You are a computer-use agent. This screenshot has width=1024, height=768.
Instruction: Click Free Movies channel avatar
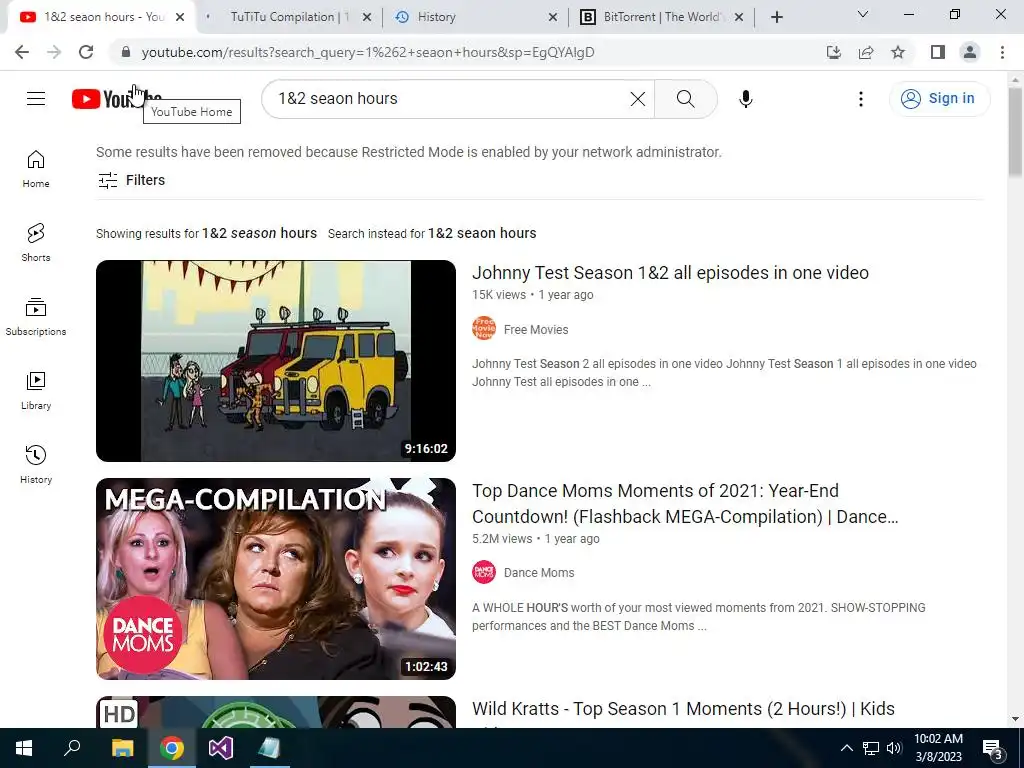[484, 328]
